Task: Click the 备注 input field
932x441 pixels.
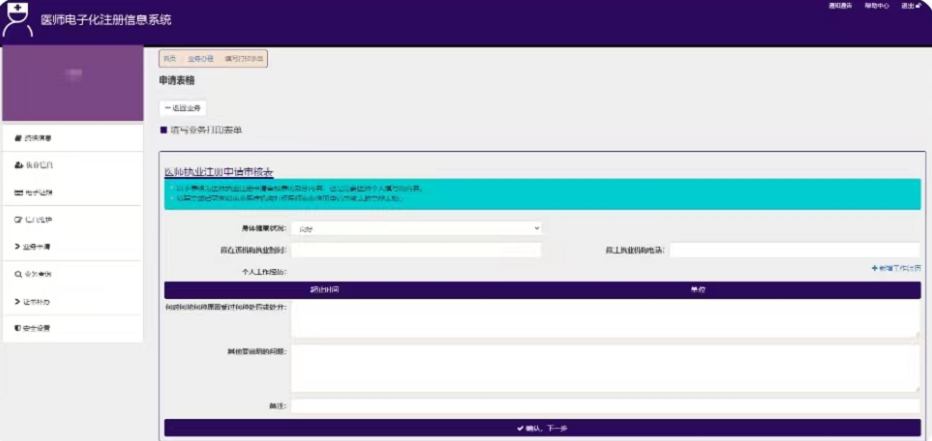Action: 604,405
